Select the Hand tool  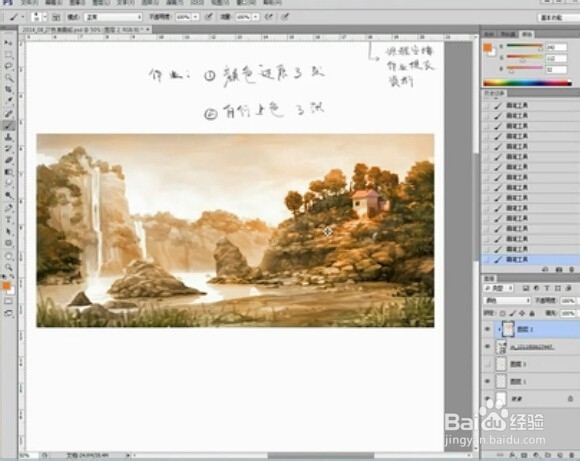tap(8, 256)
